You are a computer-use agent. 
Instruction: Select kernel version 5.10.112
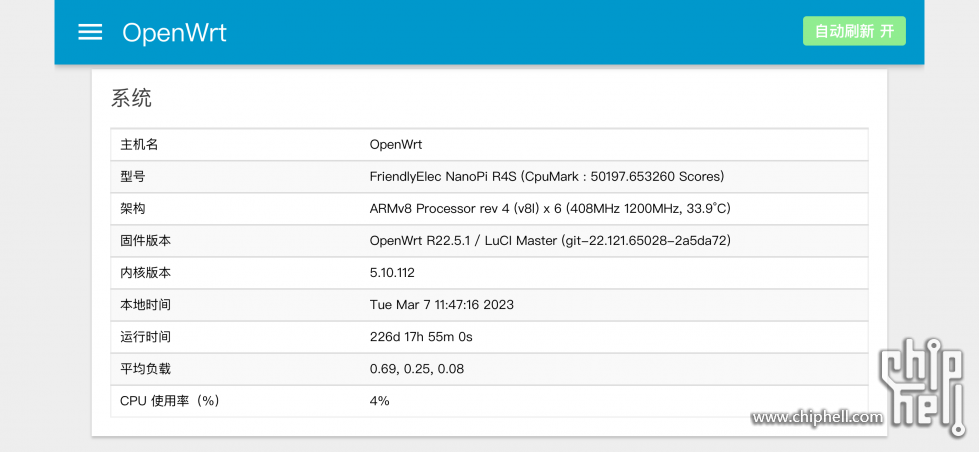coord(392,273)
